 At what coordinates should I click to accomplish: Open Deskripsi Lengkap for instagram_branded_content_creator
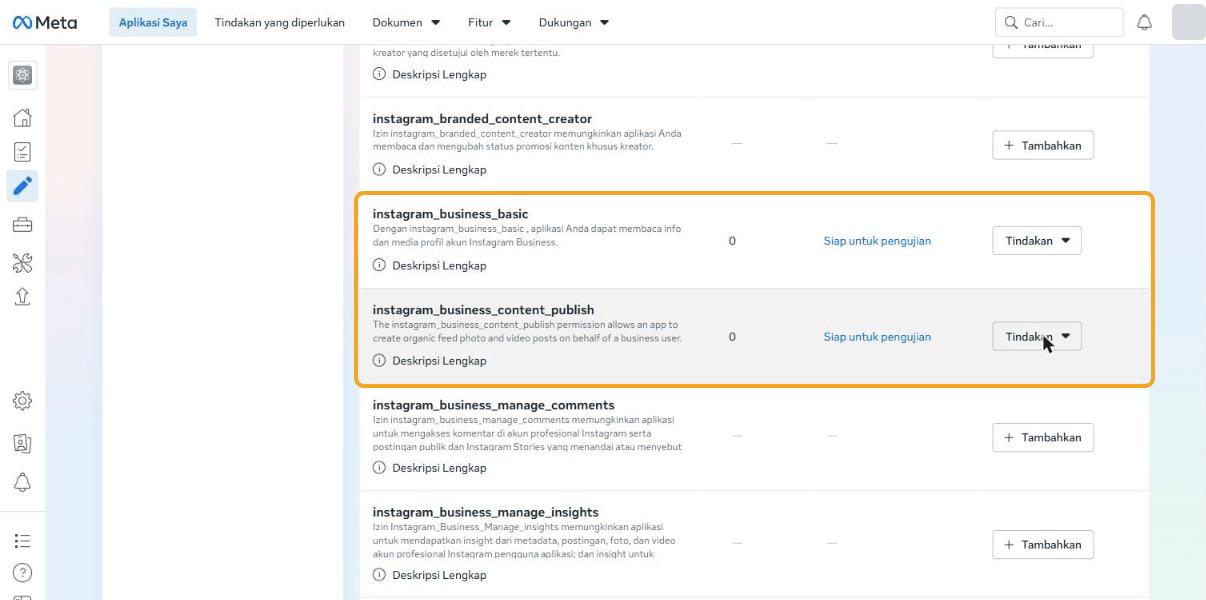point(439,170)
